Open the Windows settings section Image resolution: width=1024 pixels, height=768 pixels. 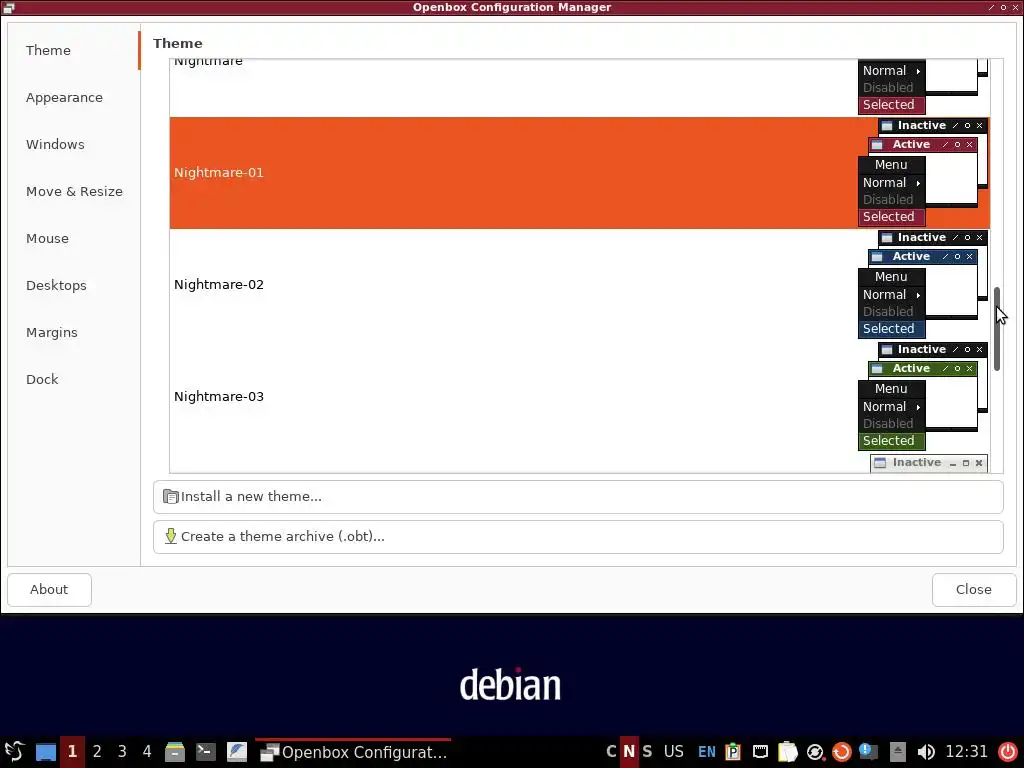(55, 144)
